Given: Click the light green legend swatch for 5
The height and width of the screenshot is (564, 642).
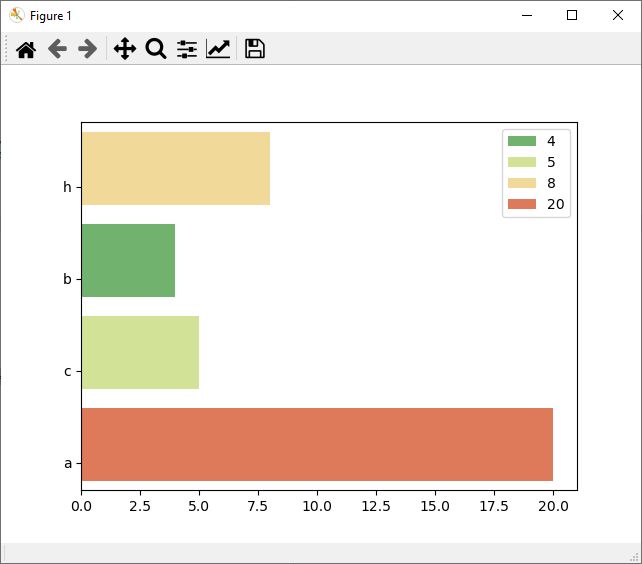Looking at the screenshot, I should [x=522, y=162].
